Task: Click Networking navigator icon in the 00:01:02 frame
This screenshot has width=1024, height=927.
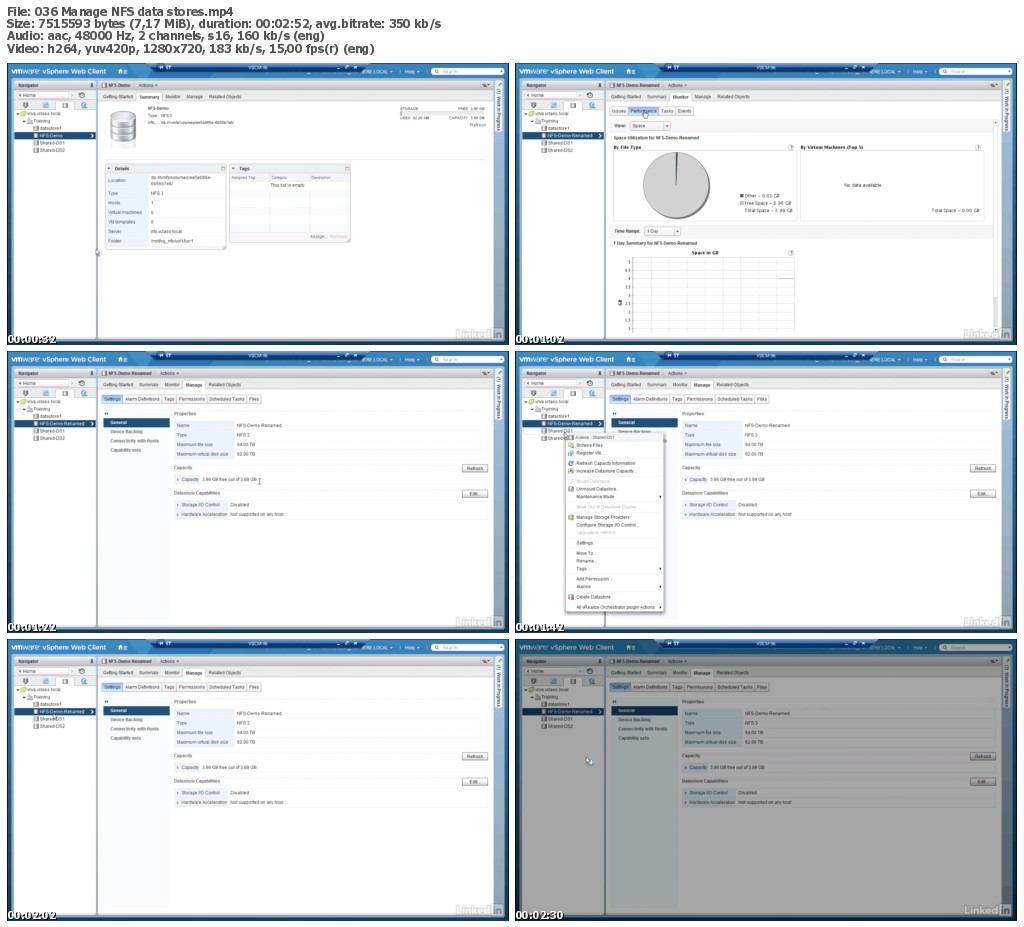Action: (592, 105)
